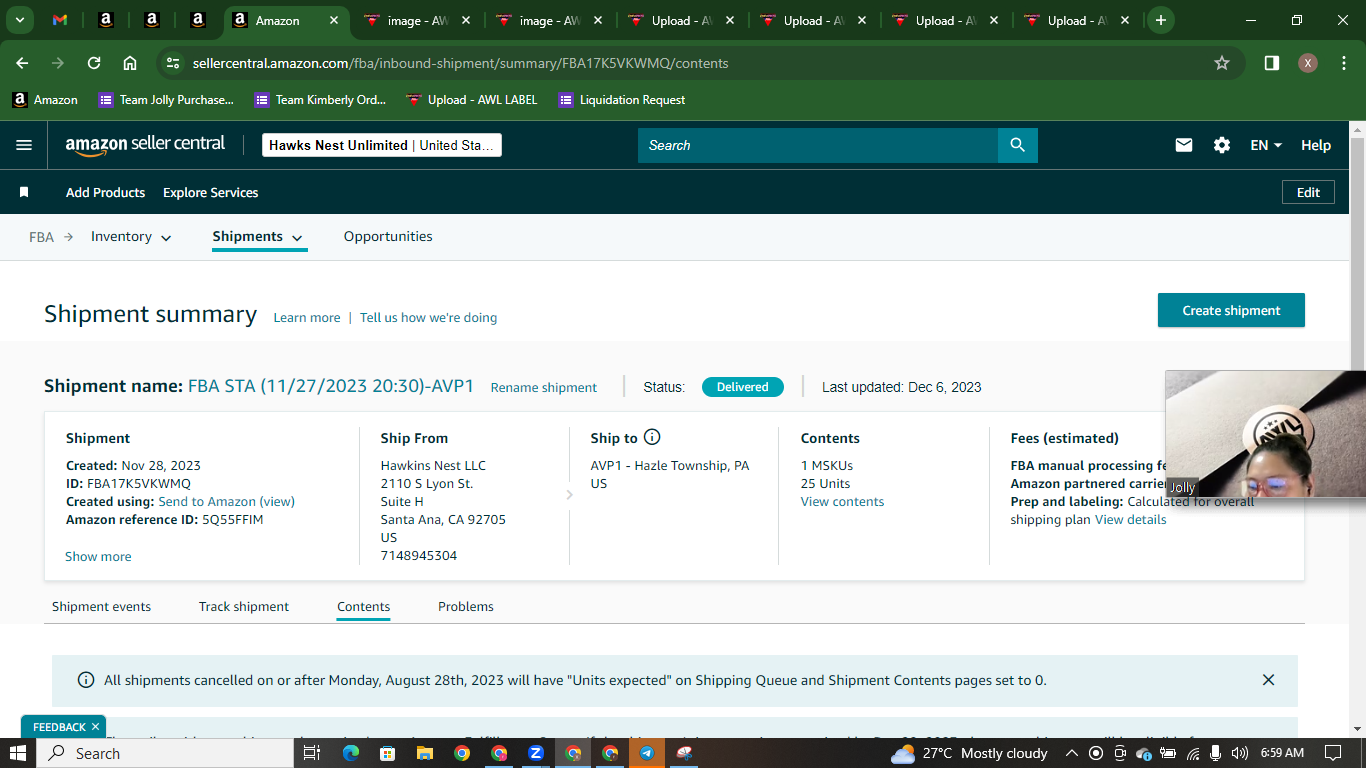This screenshot has width=1366, height=768.
Task: Open File Explorer from the taskbar
Action: 425,753
